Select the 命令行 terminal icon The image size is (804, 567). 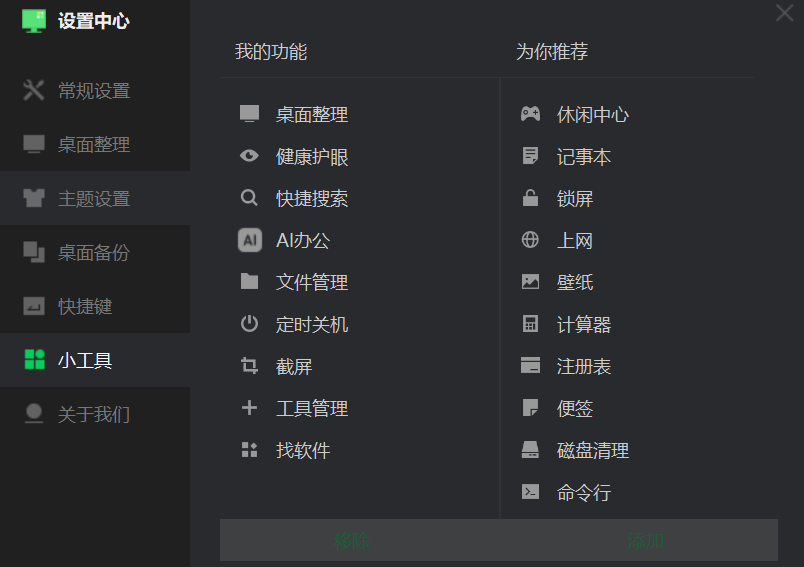[x=530, y=492]
